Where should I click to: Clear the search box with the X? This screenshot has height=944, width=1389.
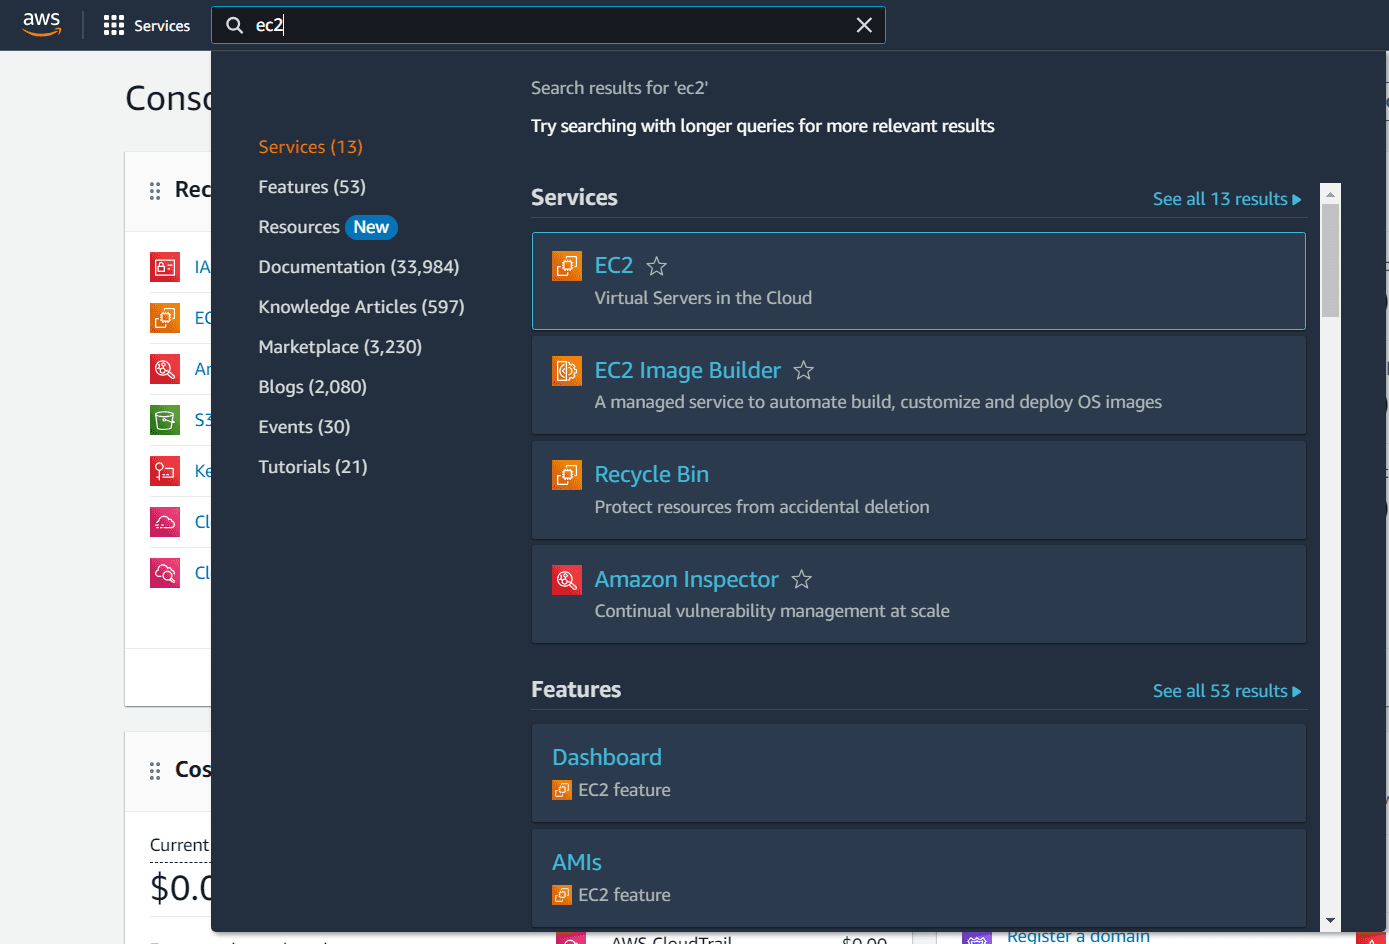pos(864,24)
